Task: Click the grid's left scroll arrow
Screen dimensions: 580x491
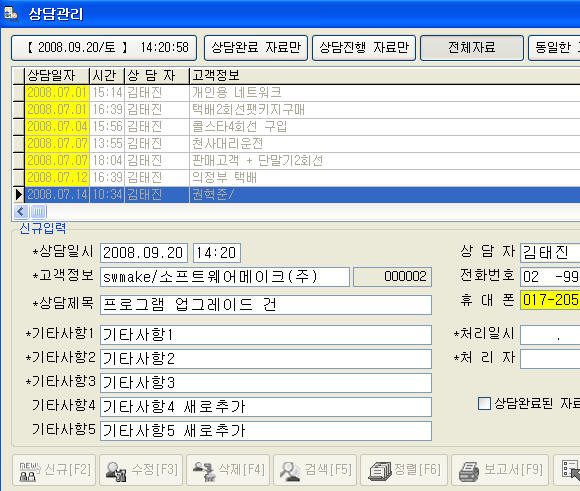Action: [x=21, y=212]
